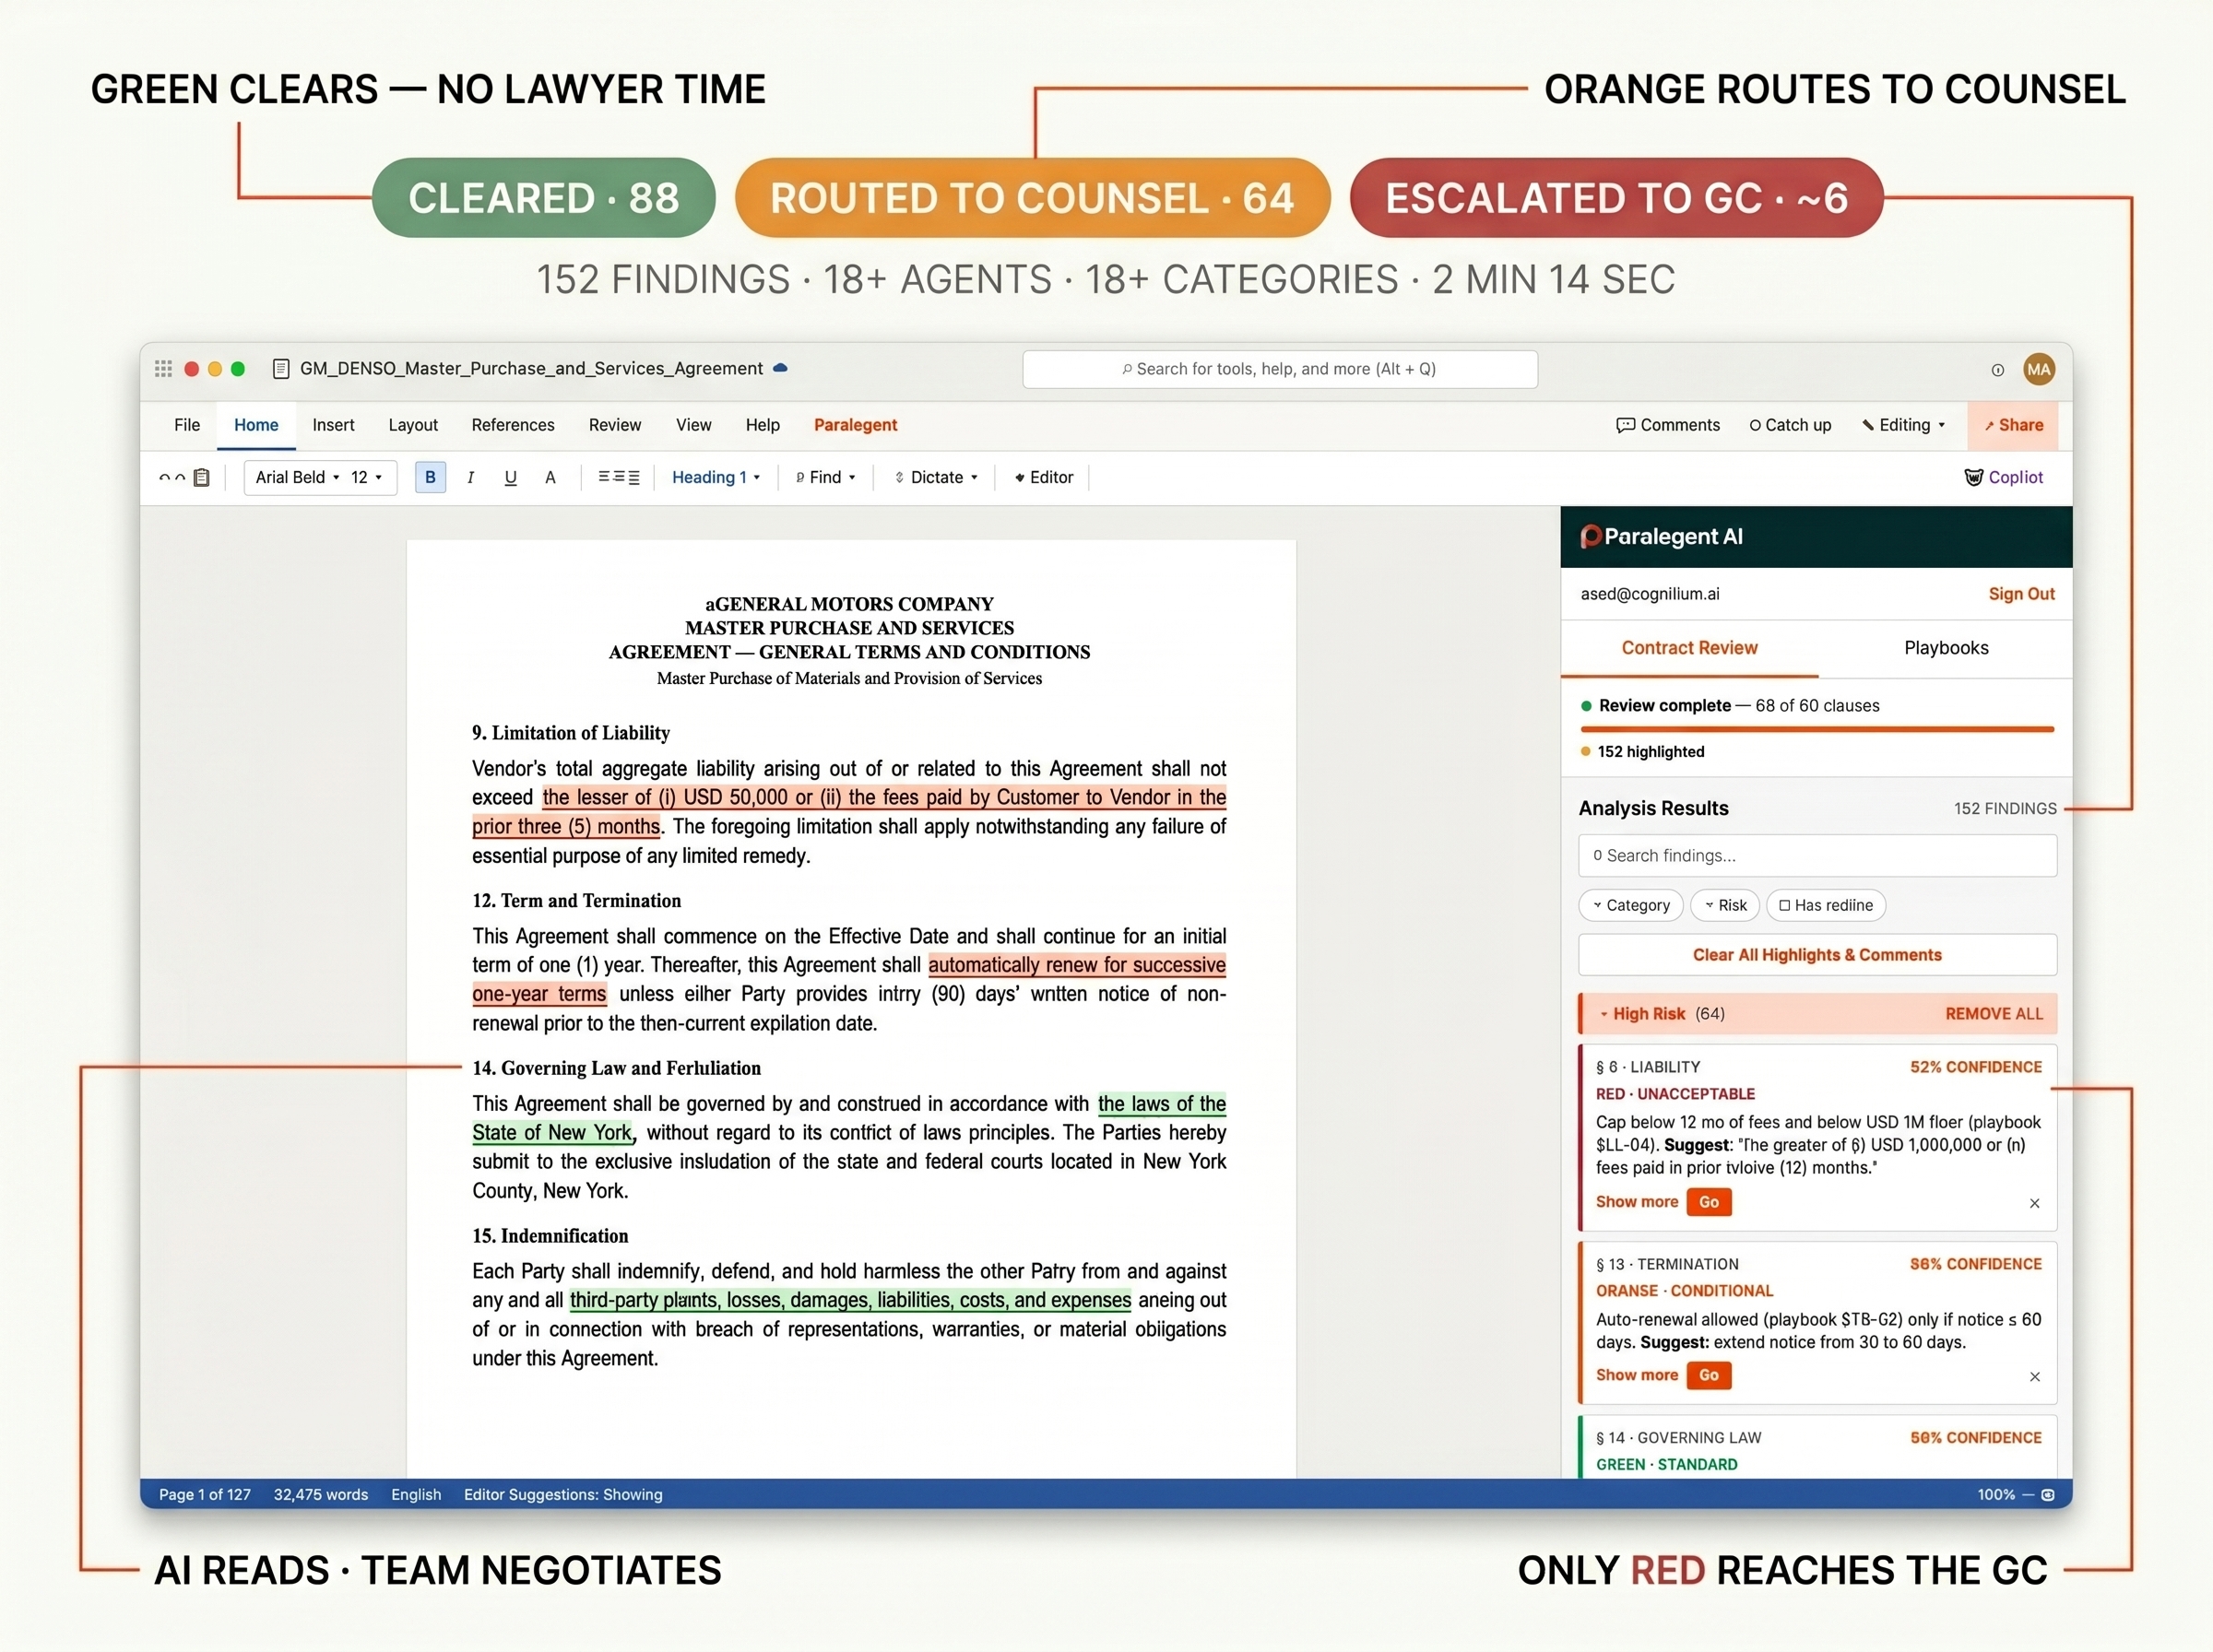This screenshot has width=2213, height=1652.
Task: Open the Editing mode dropdown
Action: coord(1904,425)
